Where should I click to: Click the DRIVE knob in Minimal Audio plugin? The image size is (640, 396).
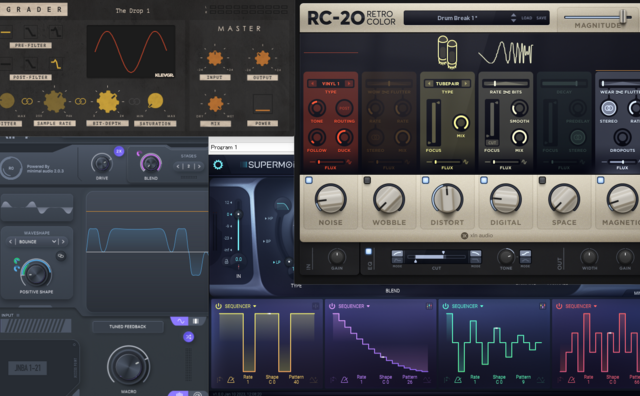coord(102,164)
